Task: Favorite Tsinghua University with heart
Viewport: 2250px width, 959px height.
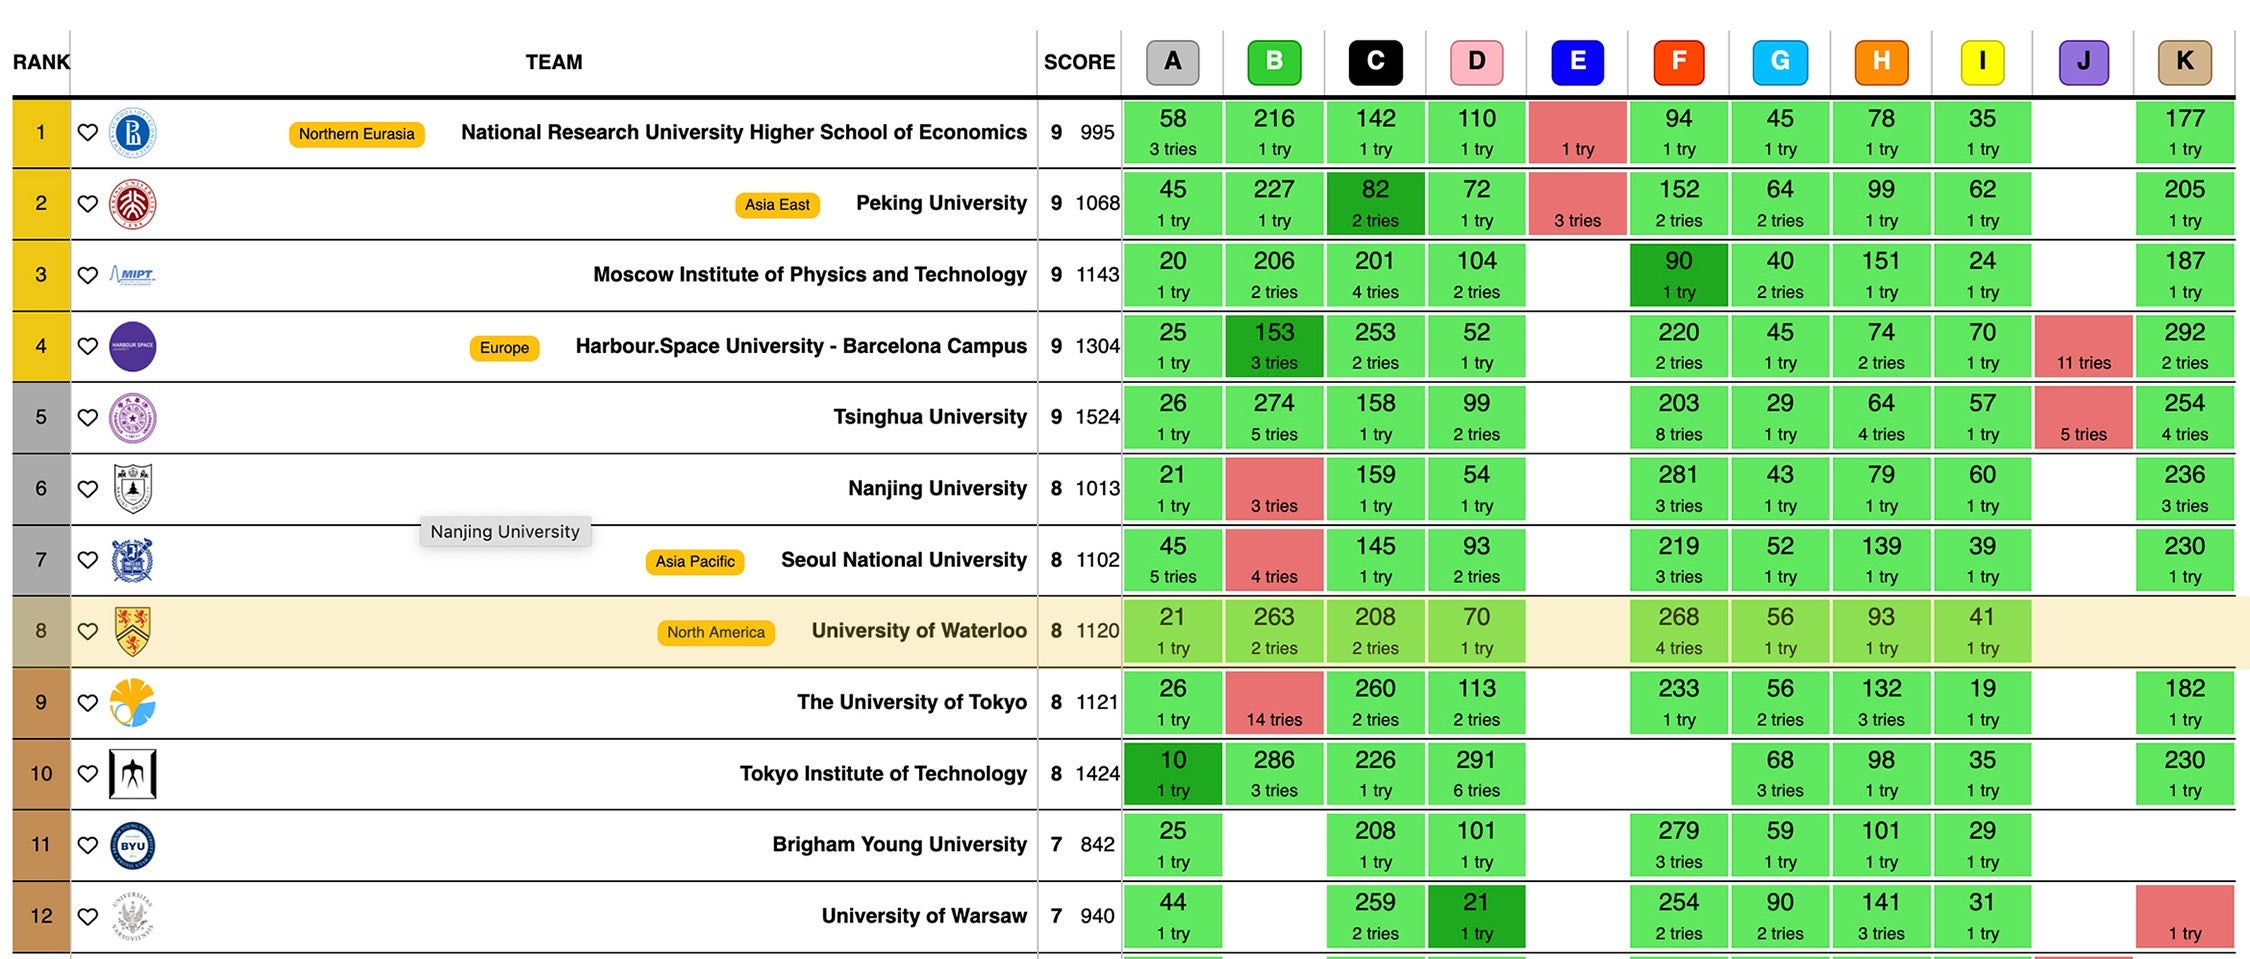Action: click(88, 417)
